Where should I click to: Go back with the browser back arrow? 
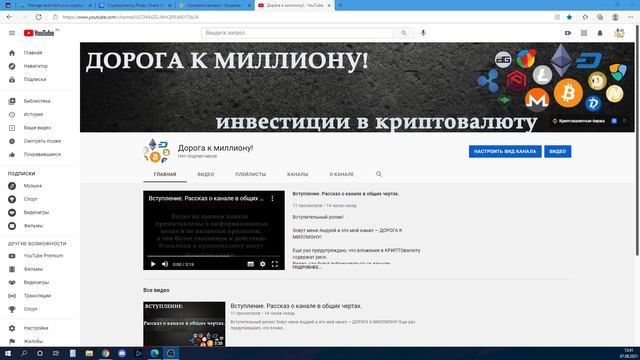click(x=9, y=17)
